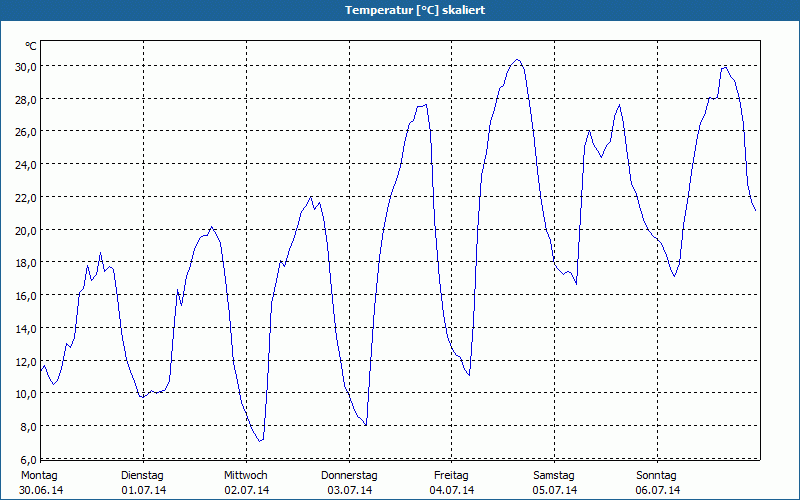Select the 05.07.14 date label
Image resolution: width=800 pixels, height=500 pixels.
pos(555,491)
